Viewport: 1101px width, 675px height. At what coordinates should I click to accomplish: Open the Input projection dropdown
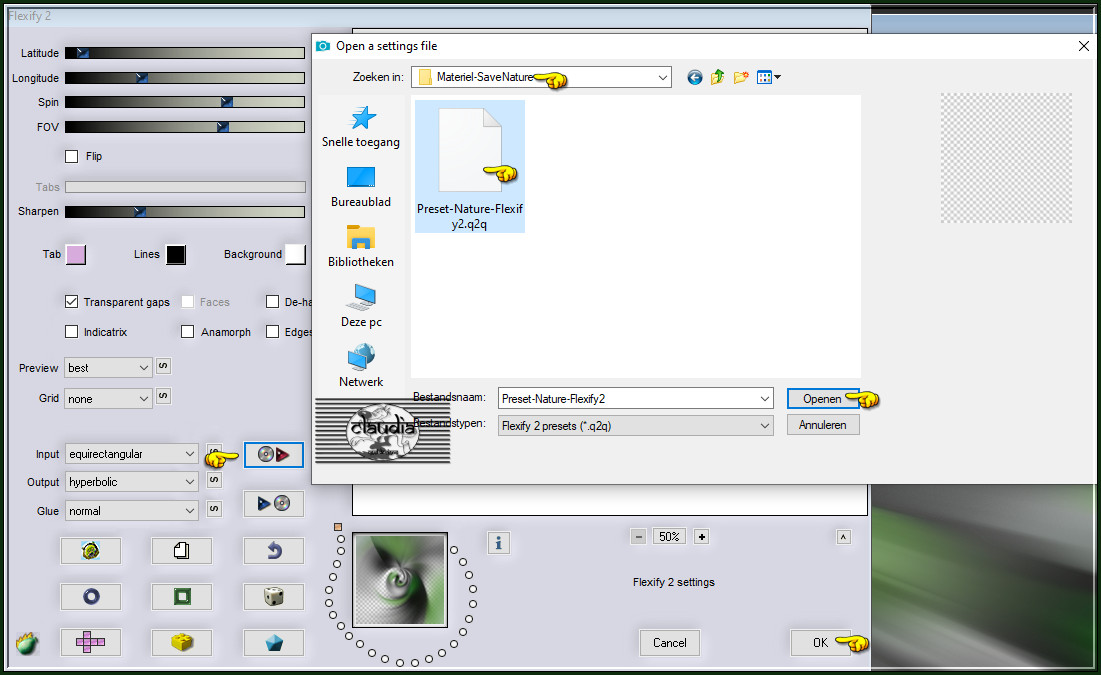pyautogui.click(x=131, y=454)
